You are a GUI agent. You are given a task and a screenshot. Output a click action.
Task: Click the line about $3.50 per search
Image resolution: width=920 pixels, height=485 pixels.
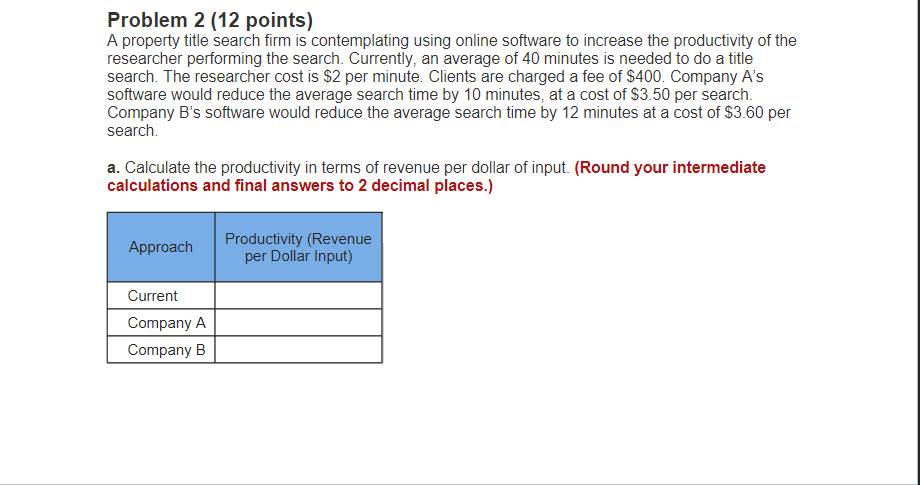[429, 94]
